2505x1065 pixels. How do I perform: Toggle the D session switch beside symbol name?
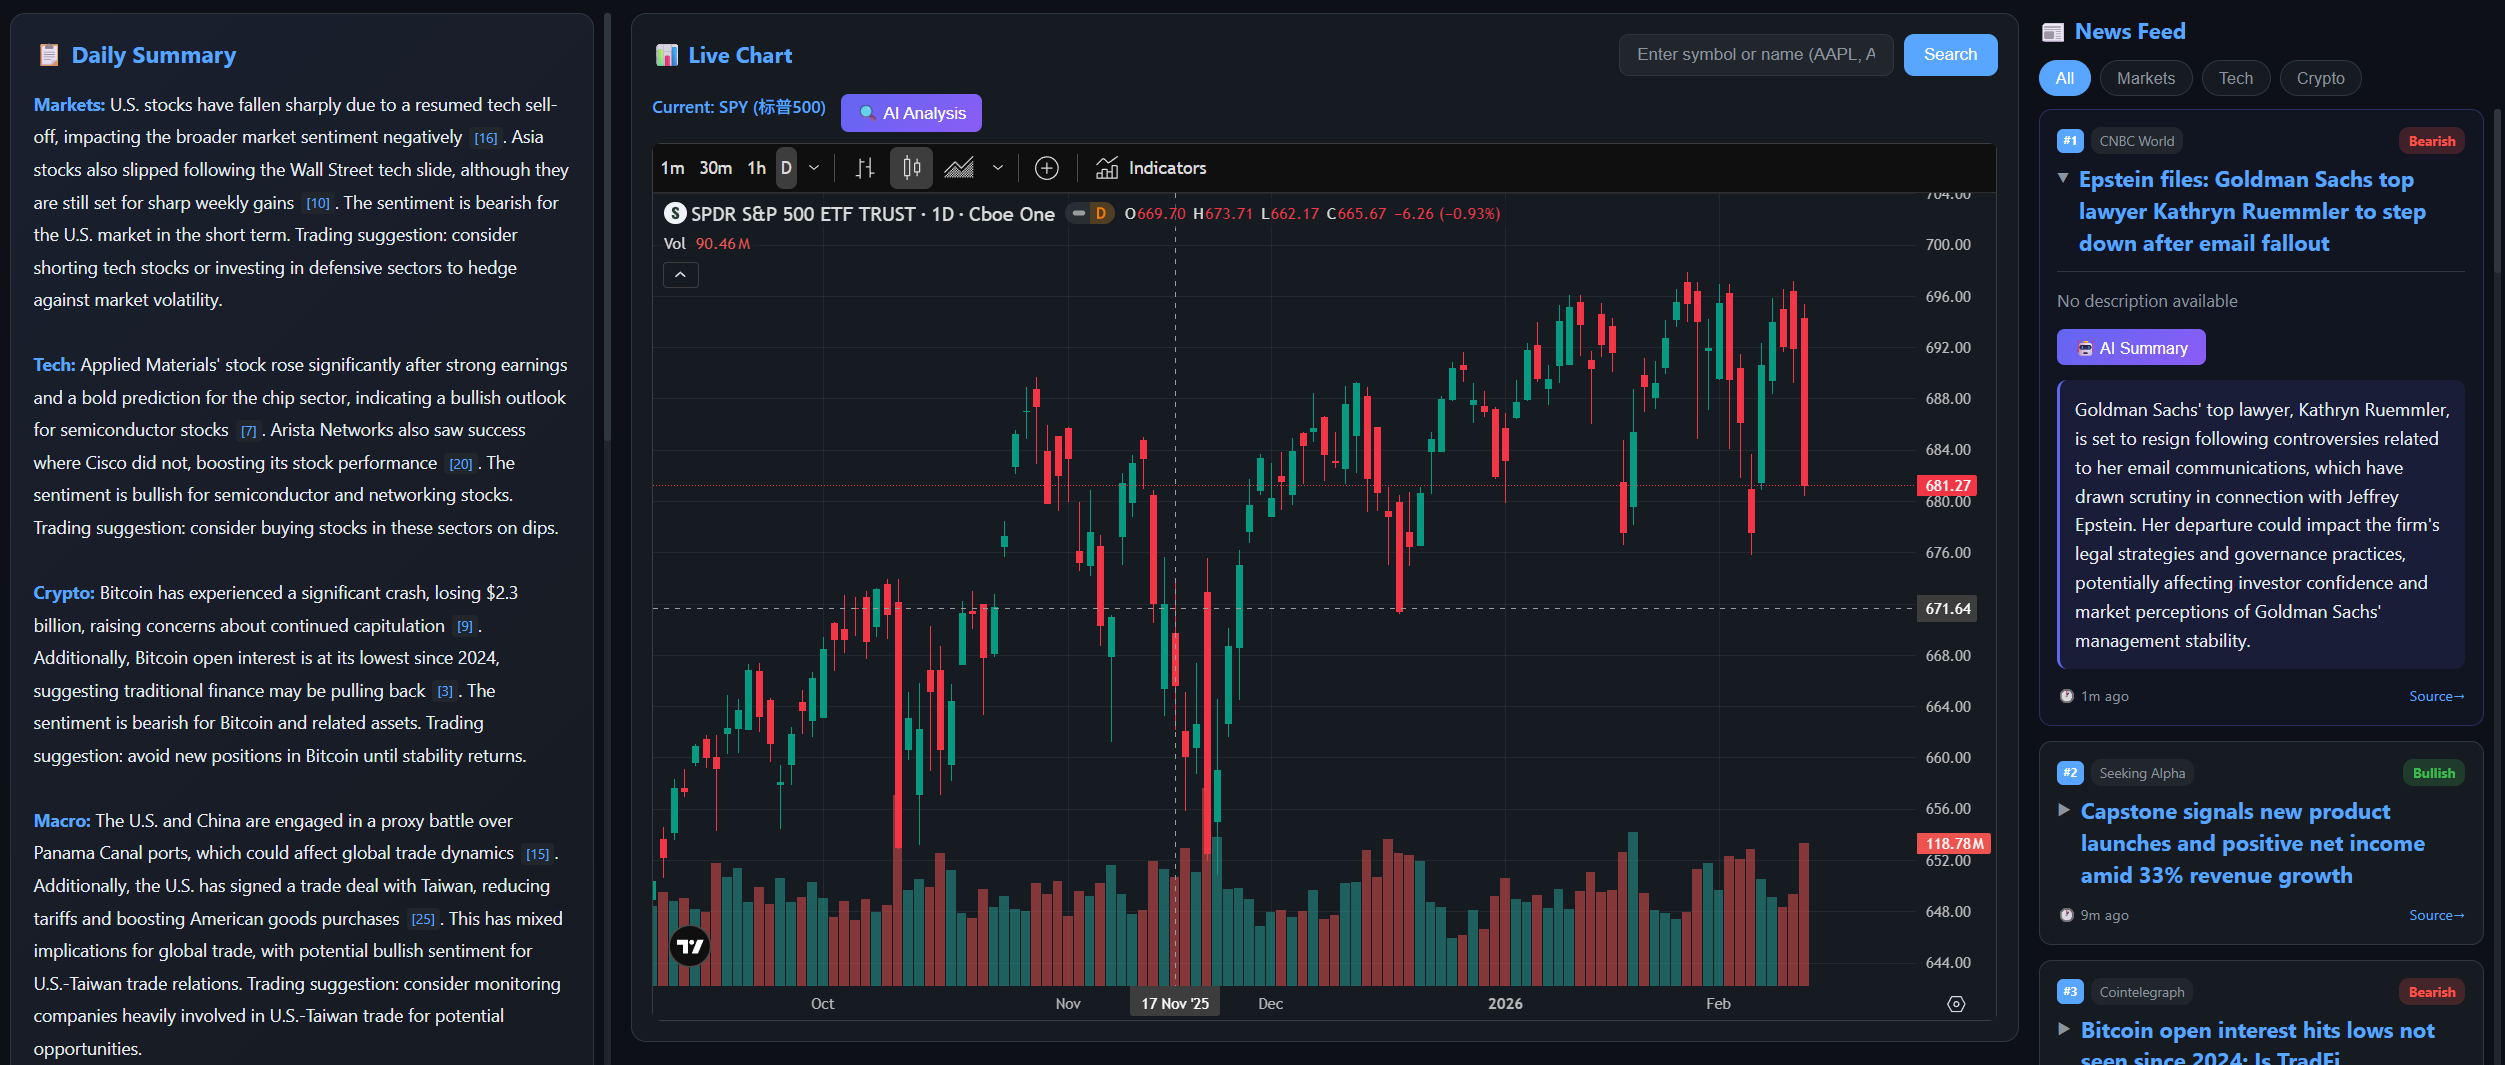coord(1089,213)
